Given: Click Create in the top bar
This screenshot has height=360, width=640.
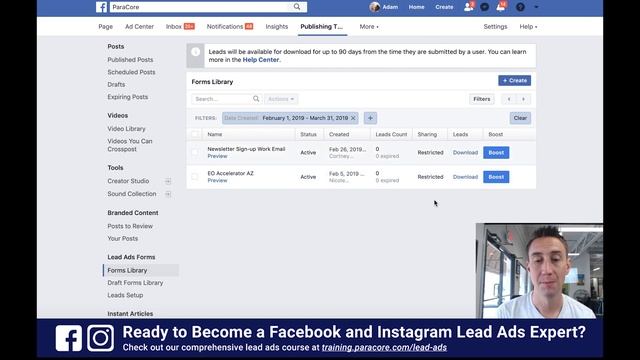Looking at the screenshot, I should pyautogui.click(x=444, y=7).
